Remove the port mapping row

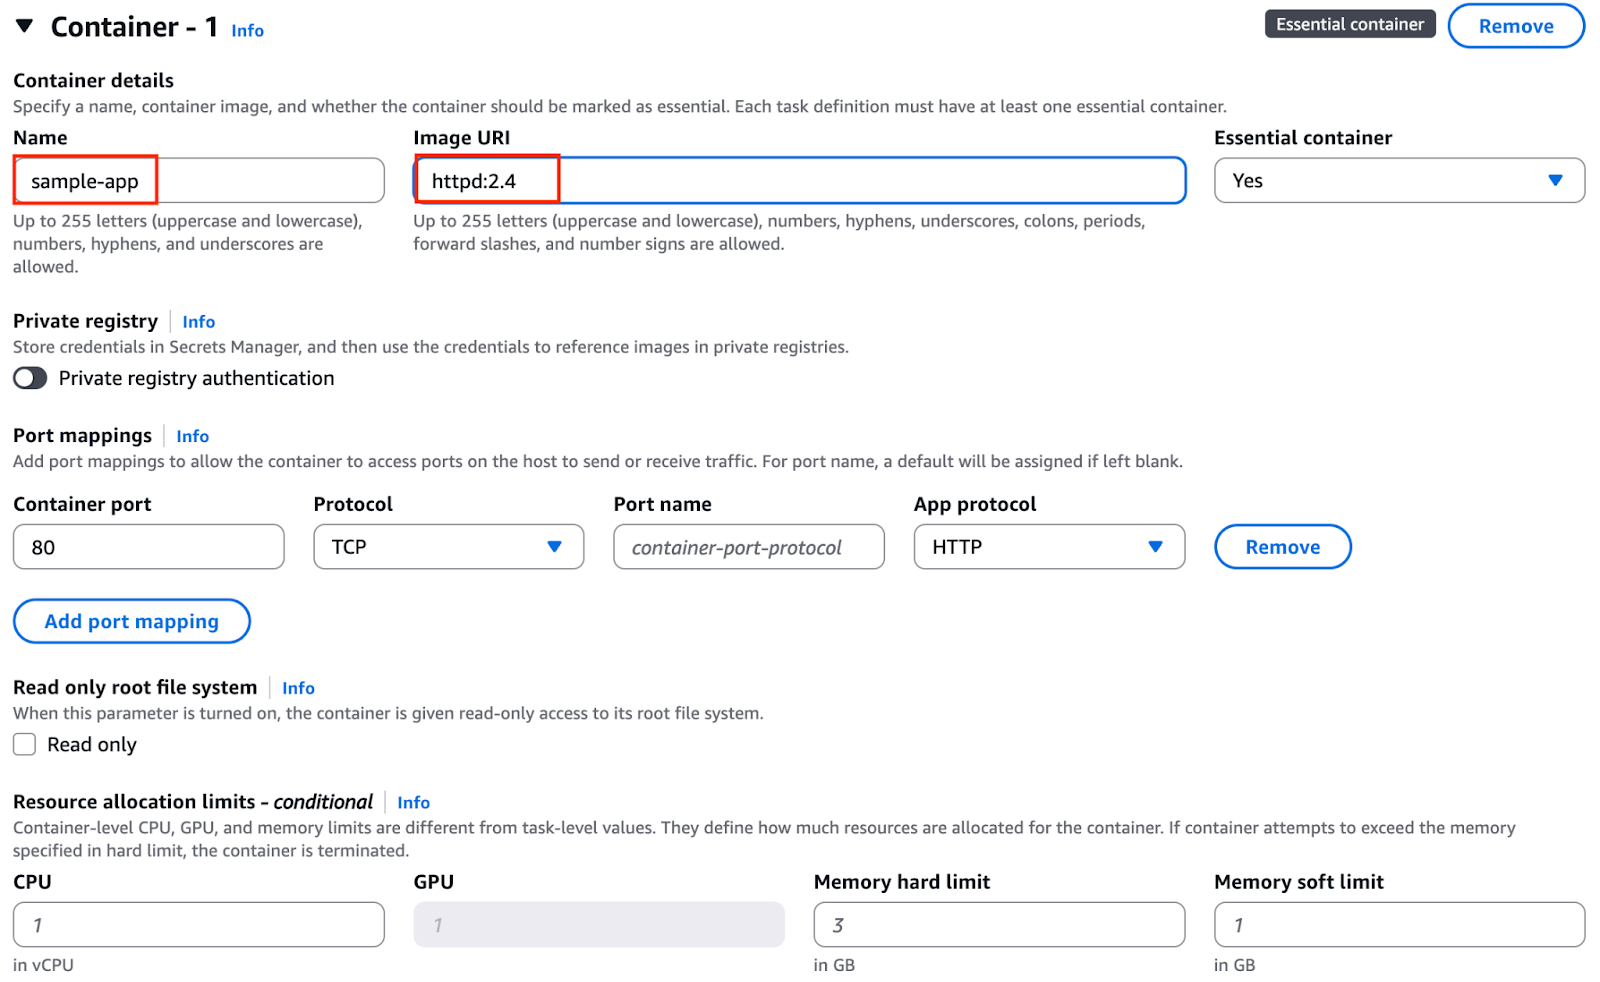pyautogui.click(x=1283, y=547)
